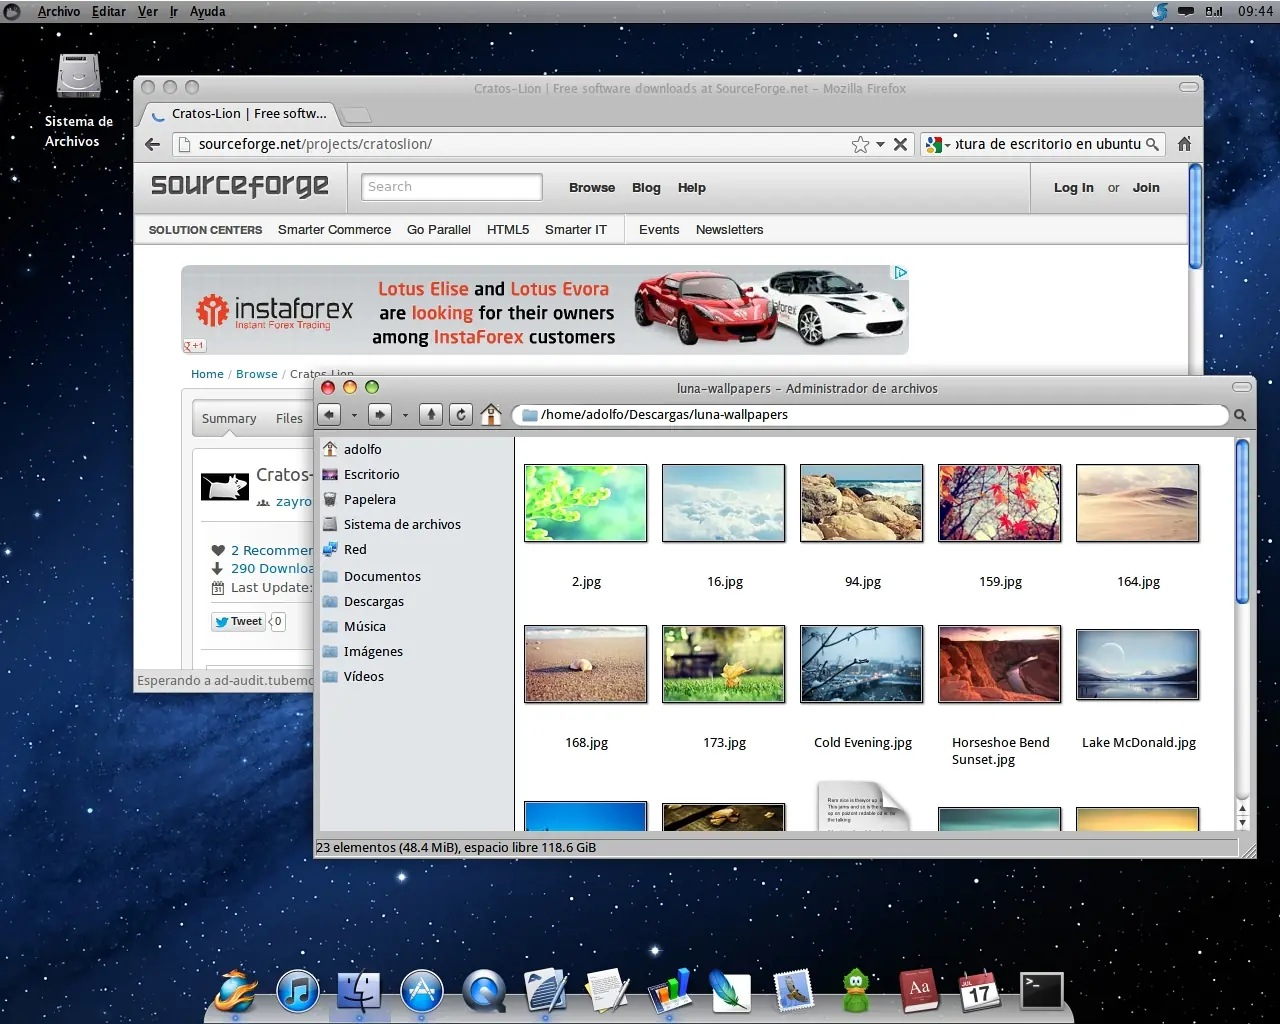Open the Newsletters link
This screenshot has width=1280, height=1024.
tap(729, 229)
